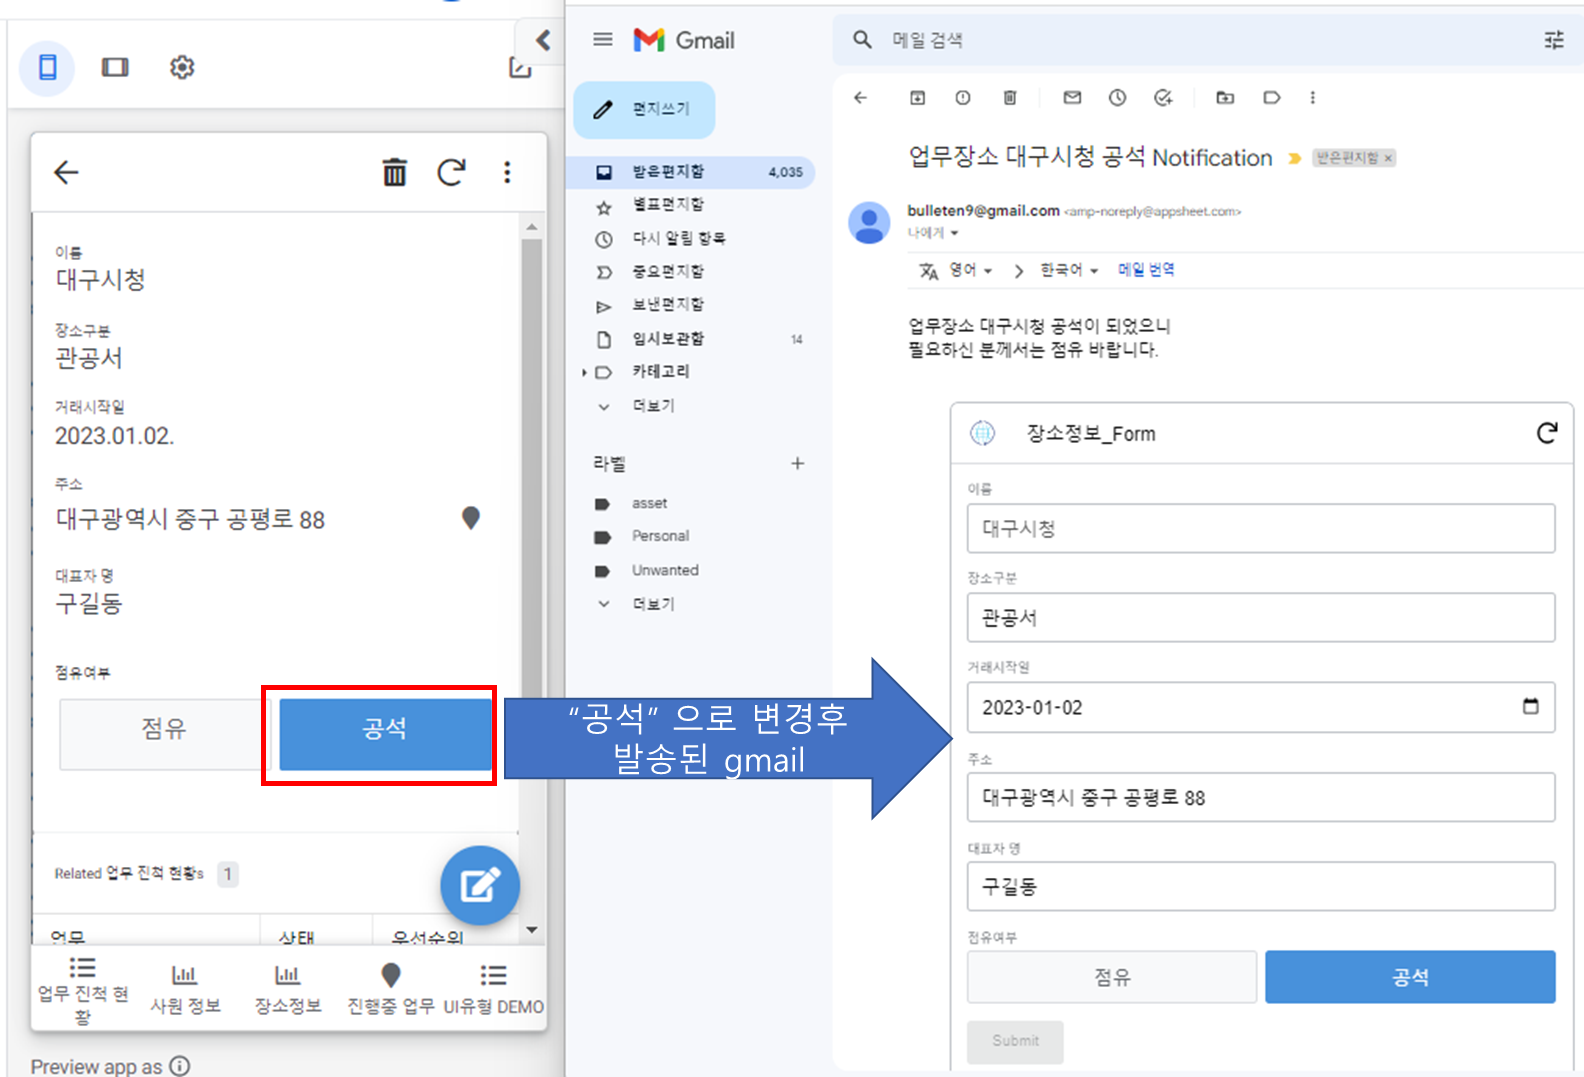Open the app preview three-dot menu

click(507, 172)
